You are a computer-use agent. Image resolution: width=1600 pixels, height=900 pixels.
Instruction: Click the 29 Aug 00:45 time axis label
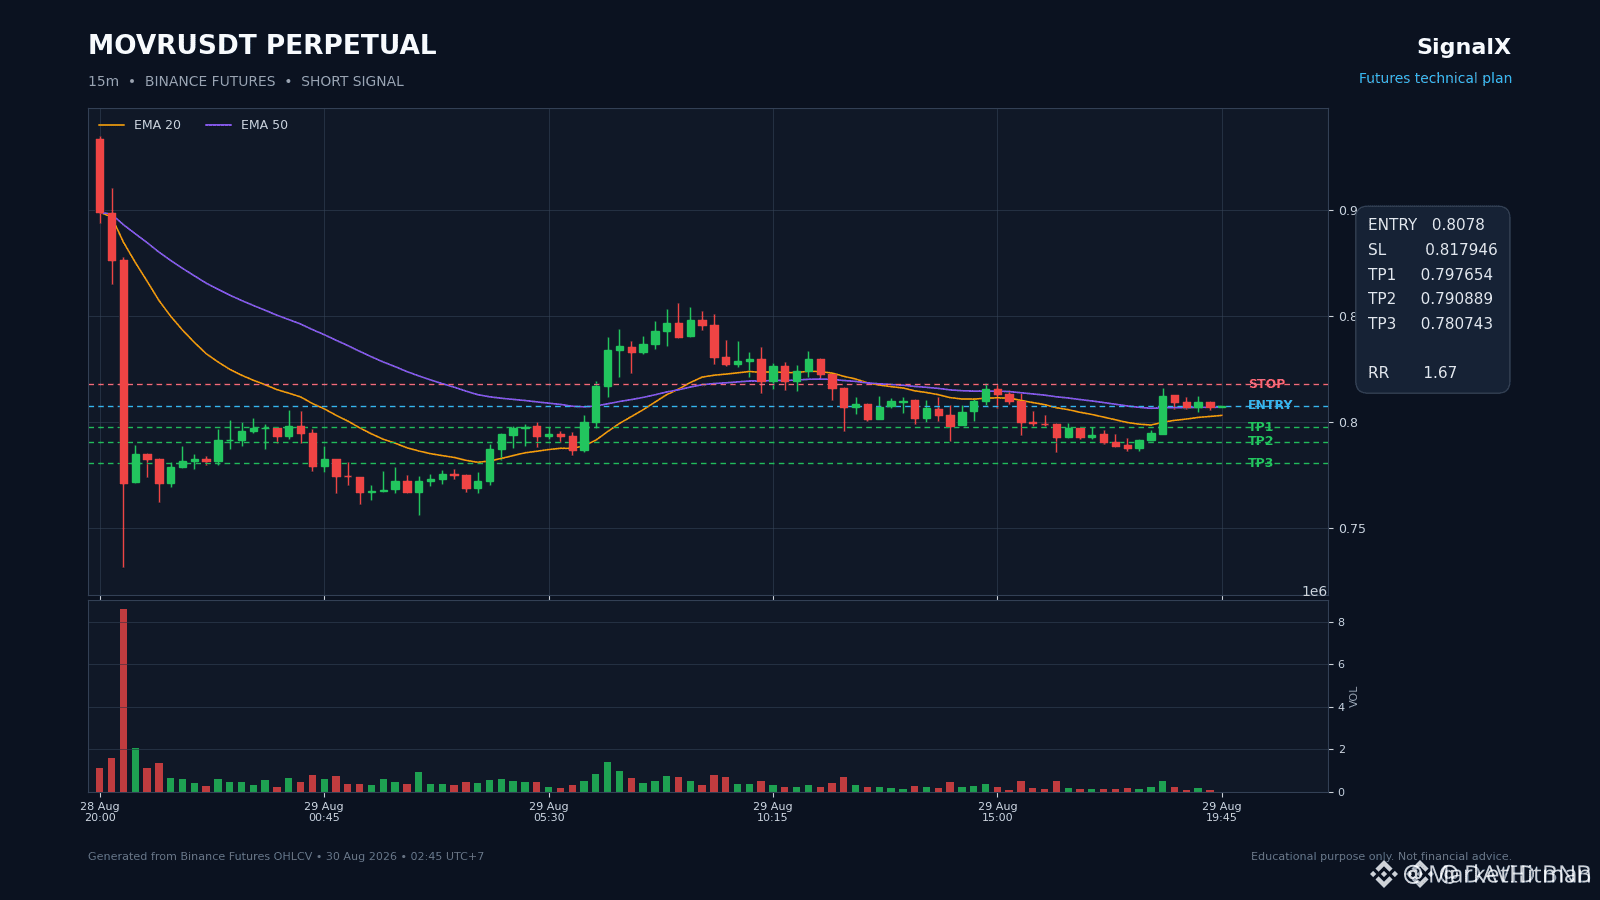tap(324, 811)
